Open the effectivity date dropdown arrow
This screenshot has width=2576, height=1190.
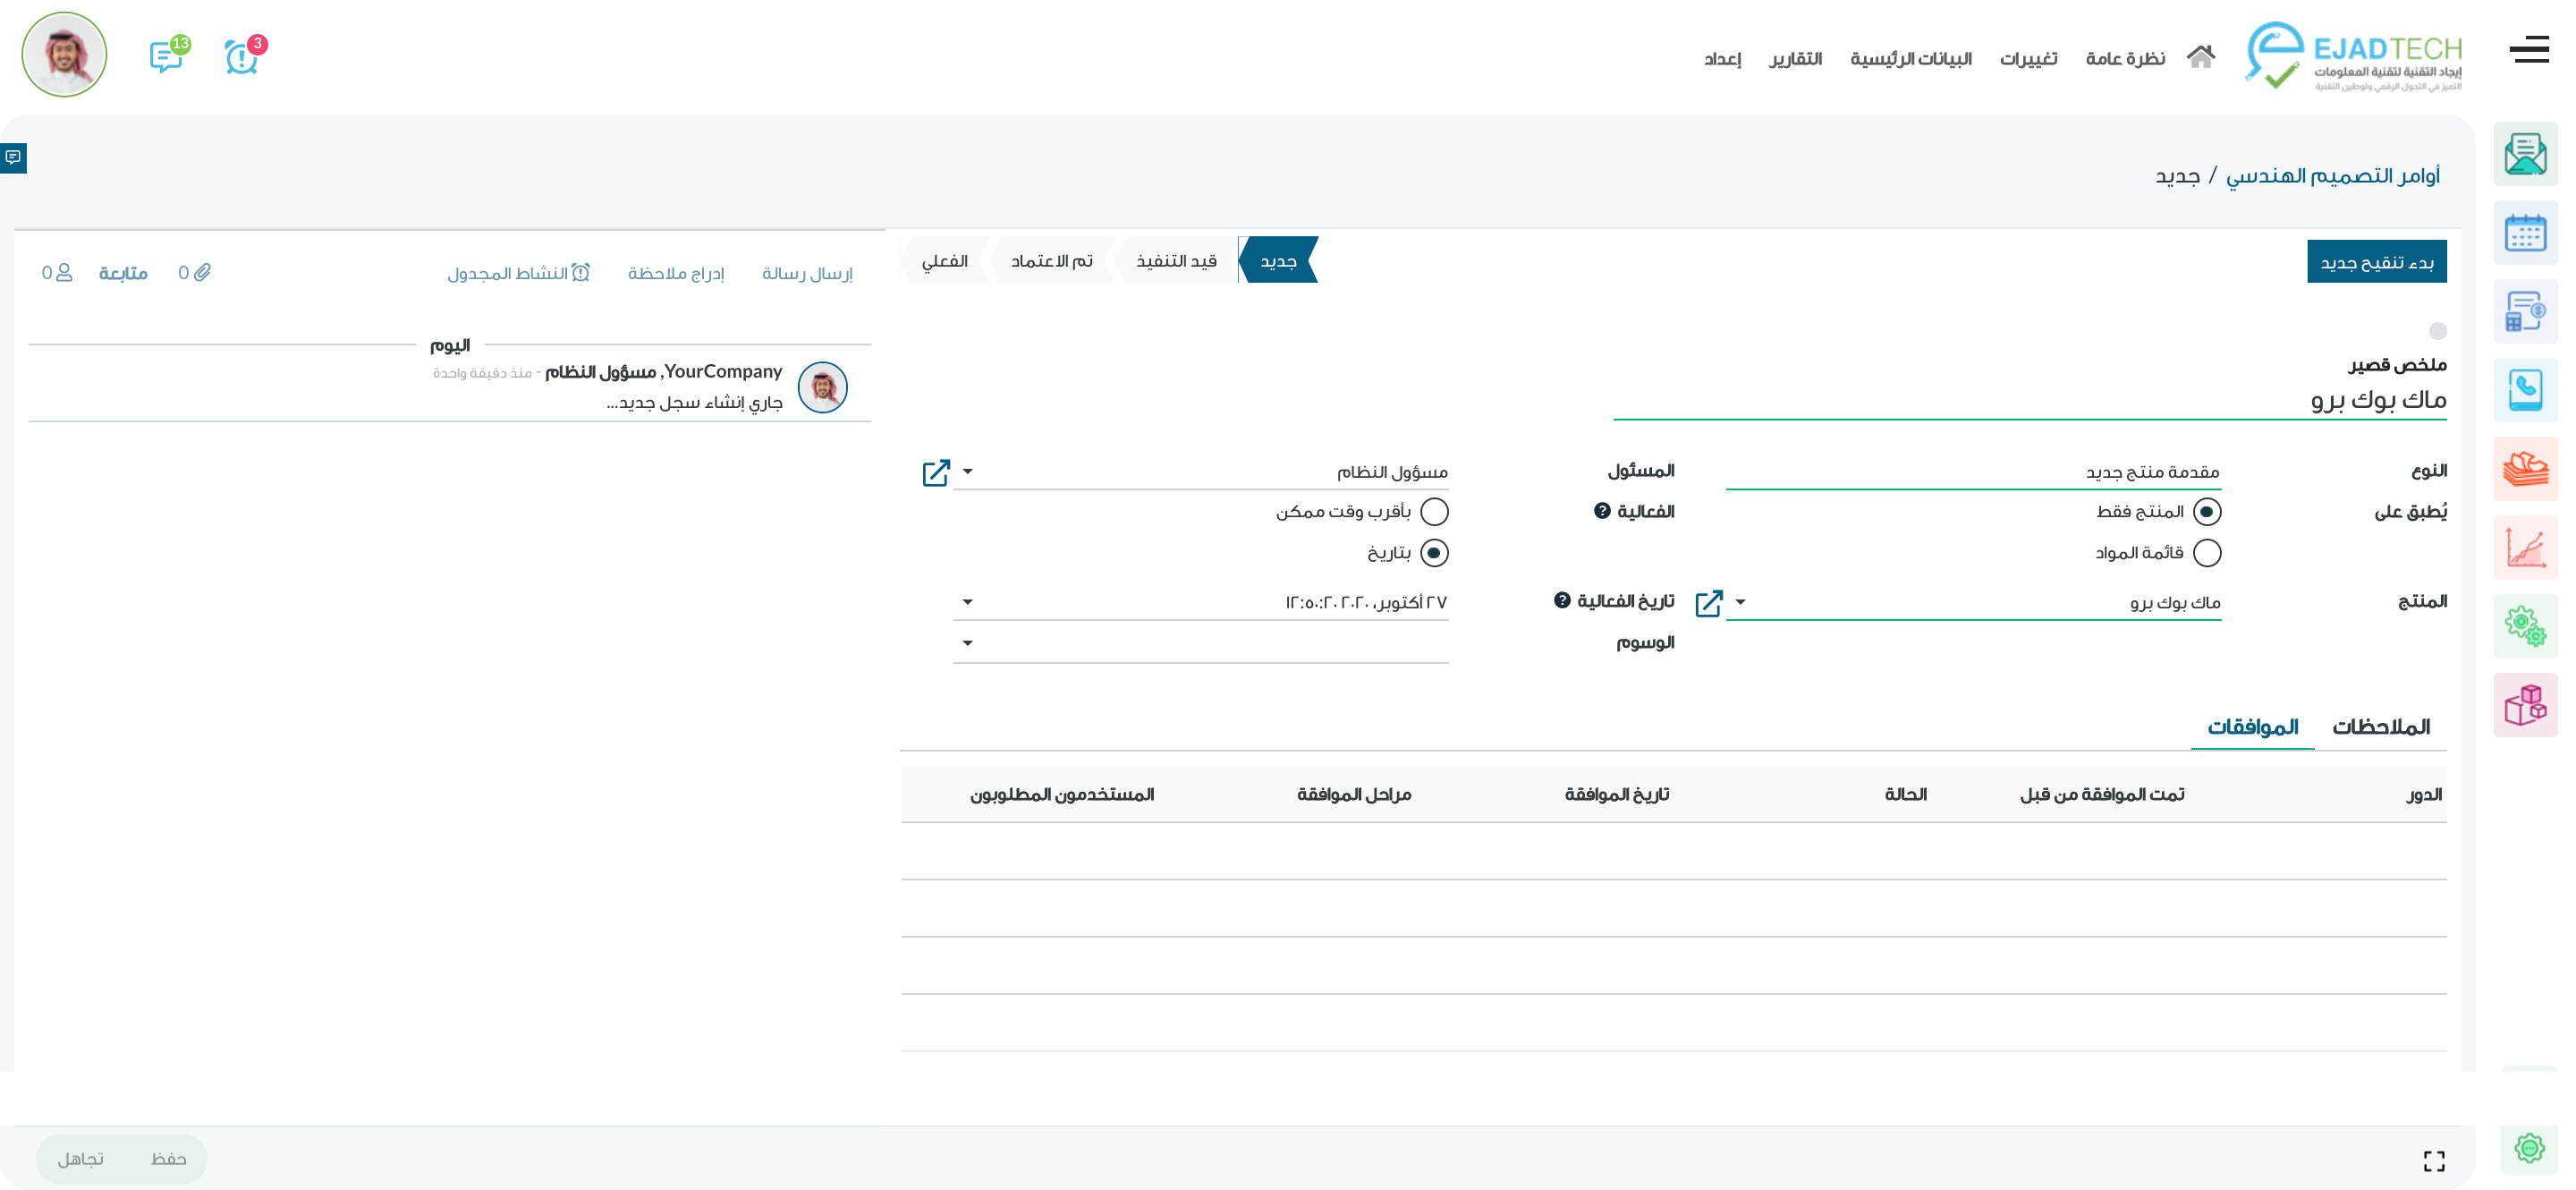(967, 602)
